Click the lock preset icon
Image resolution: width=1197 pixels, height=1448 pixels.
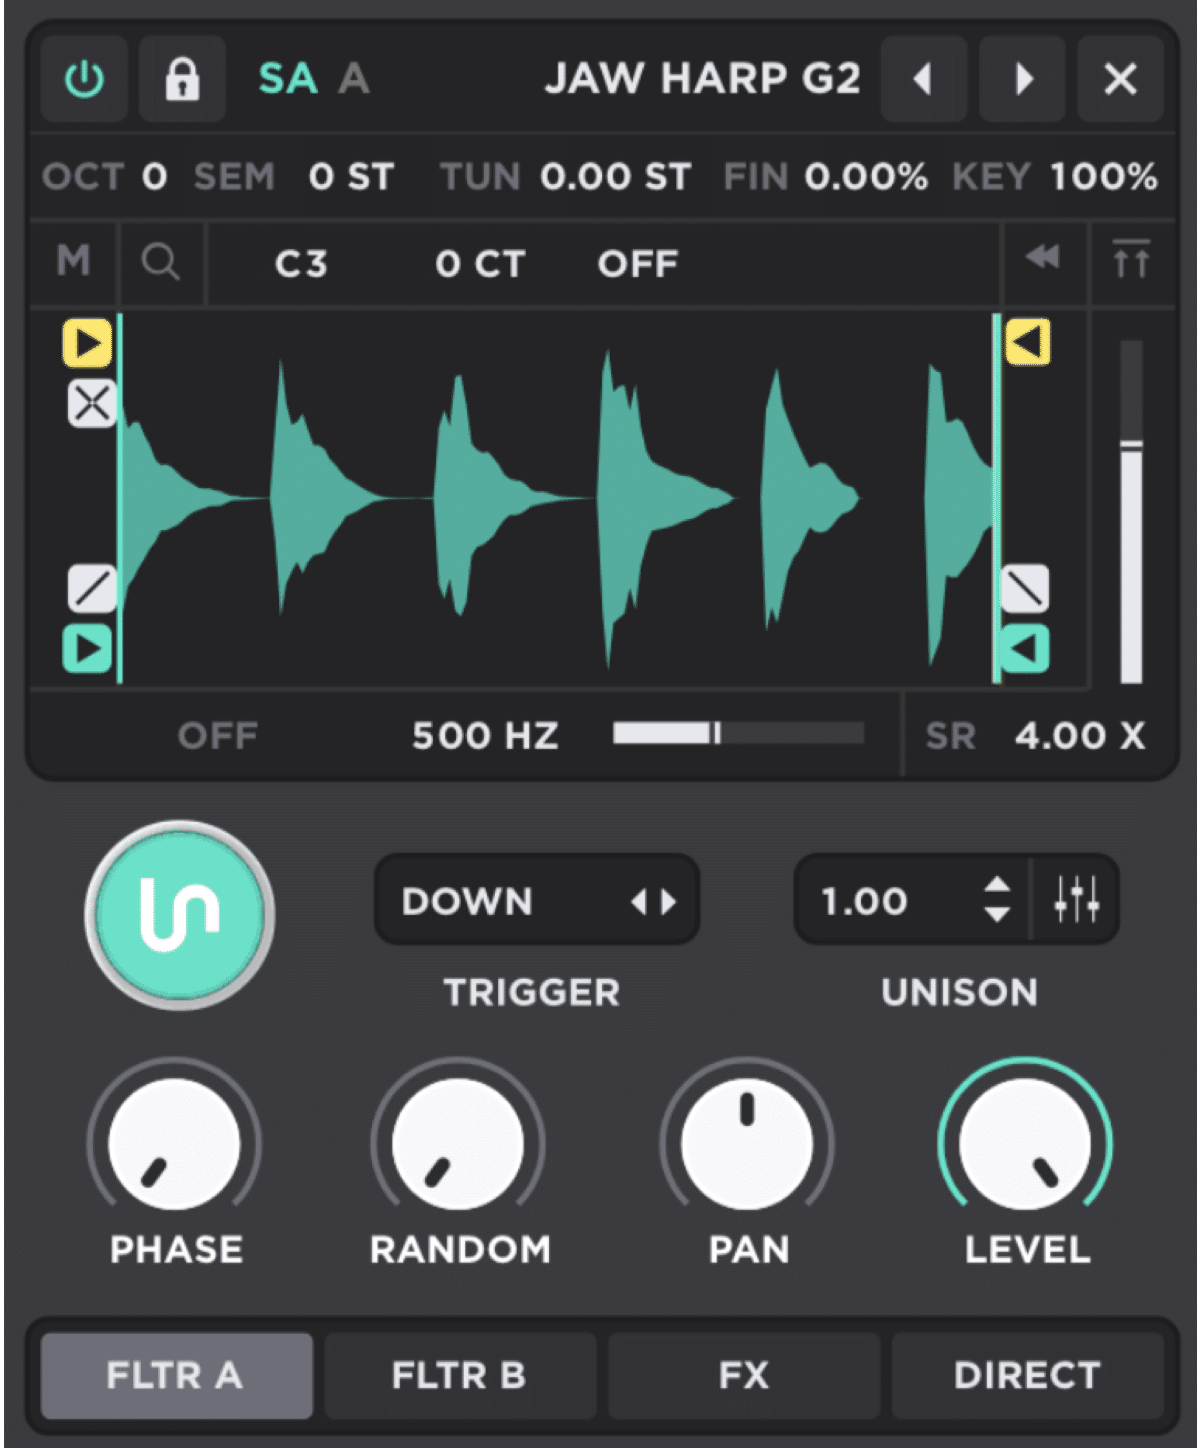pos(182,80)
